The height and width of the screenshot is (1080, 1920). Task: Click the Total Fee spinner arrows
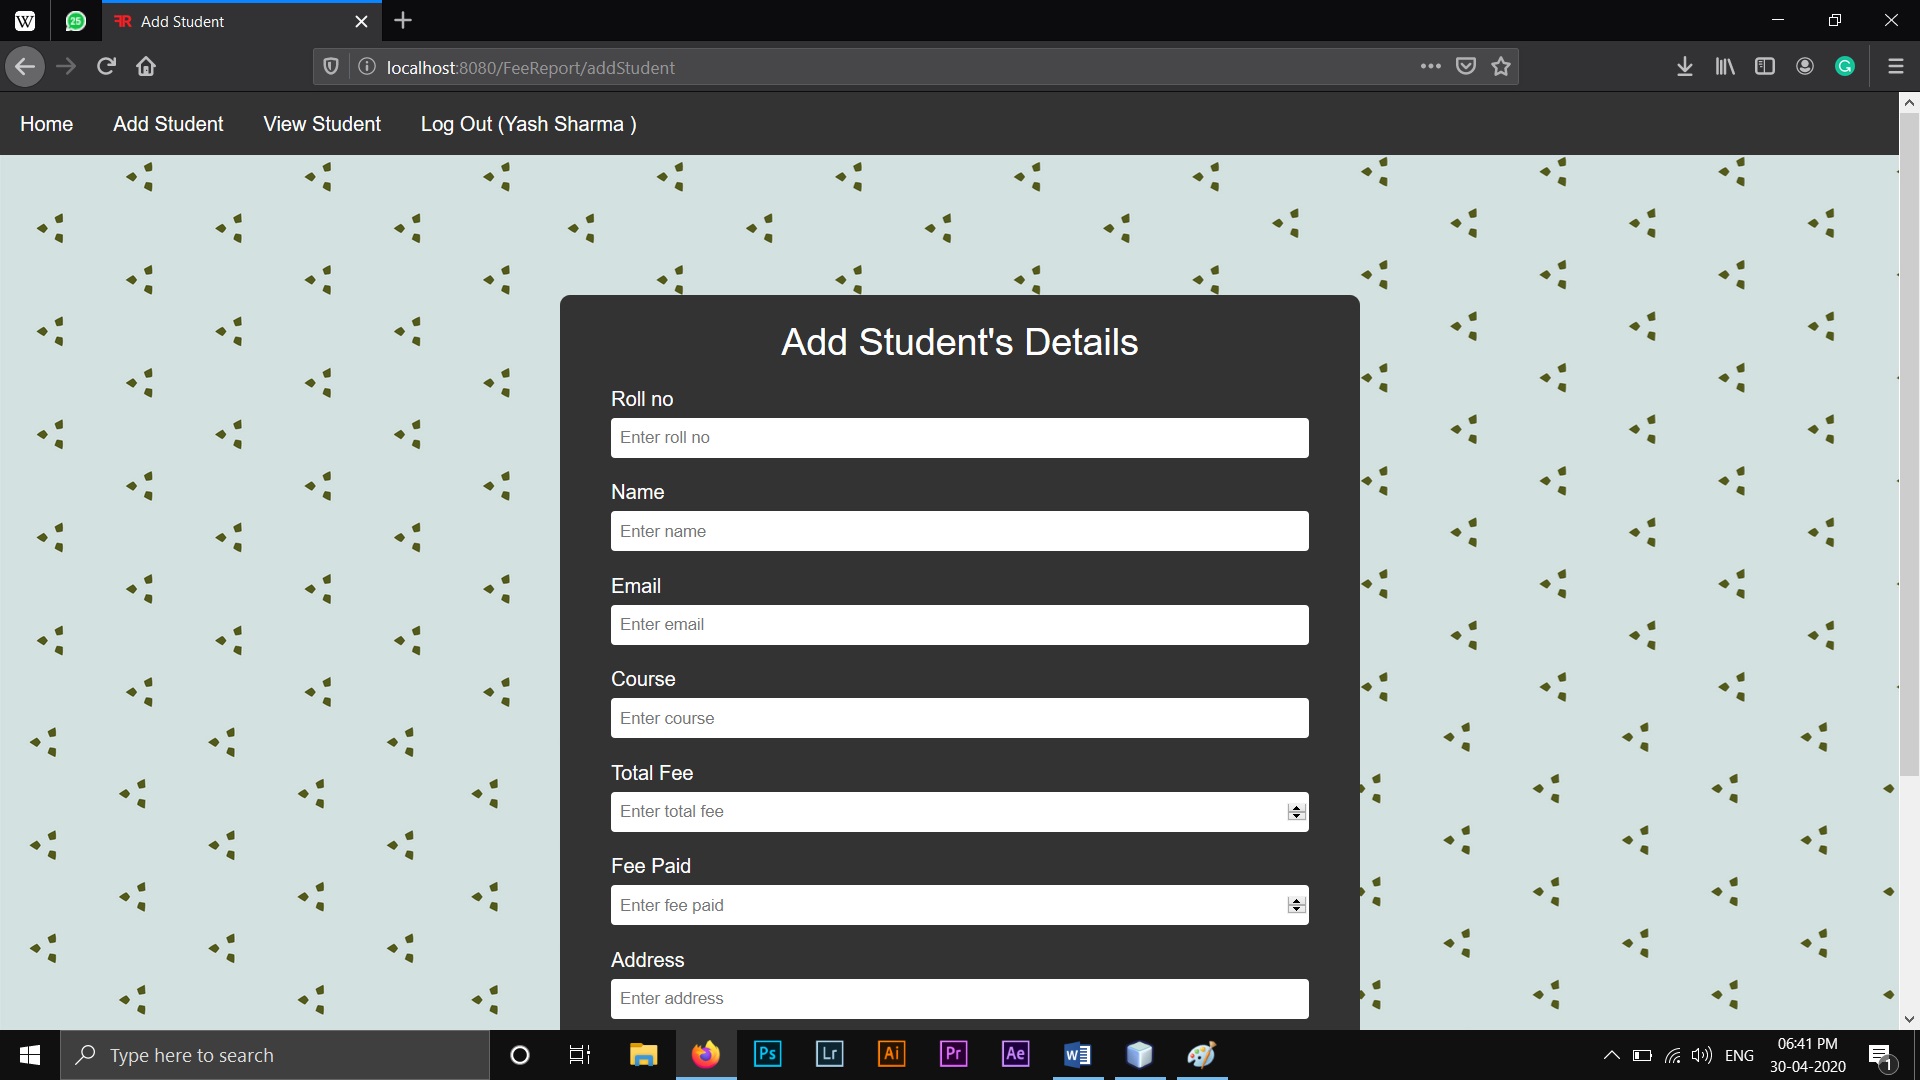tap(1297, 812)
